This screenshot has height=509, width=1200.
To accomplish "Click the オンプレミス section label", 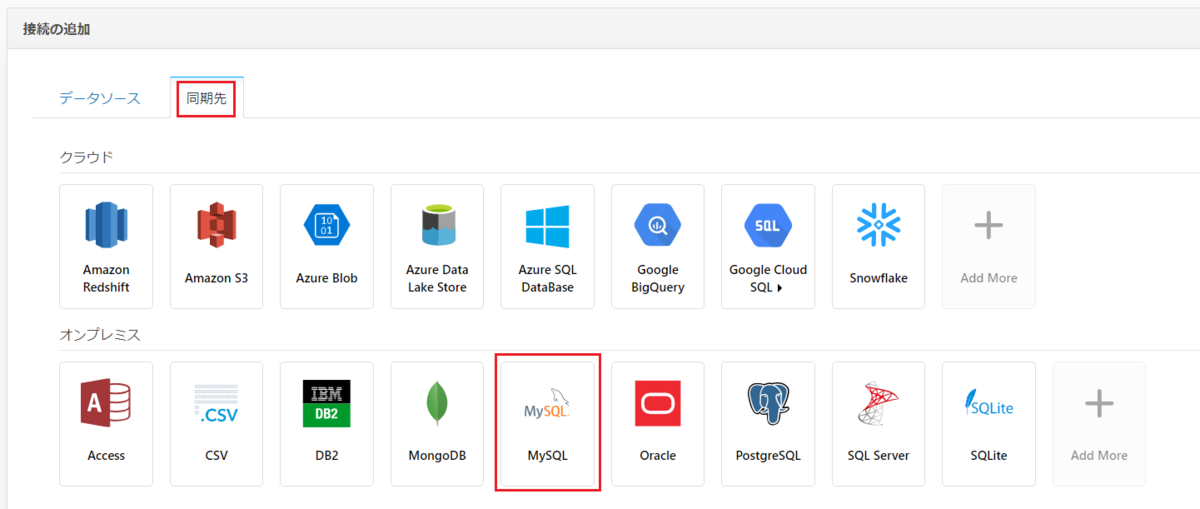I will (x=100, y=334).
